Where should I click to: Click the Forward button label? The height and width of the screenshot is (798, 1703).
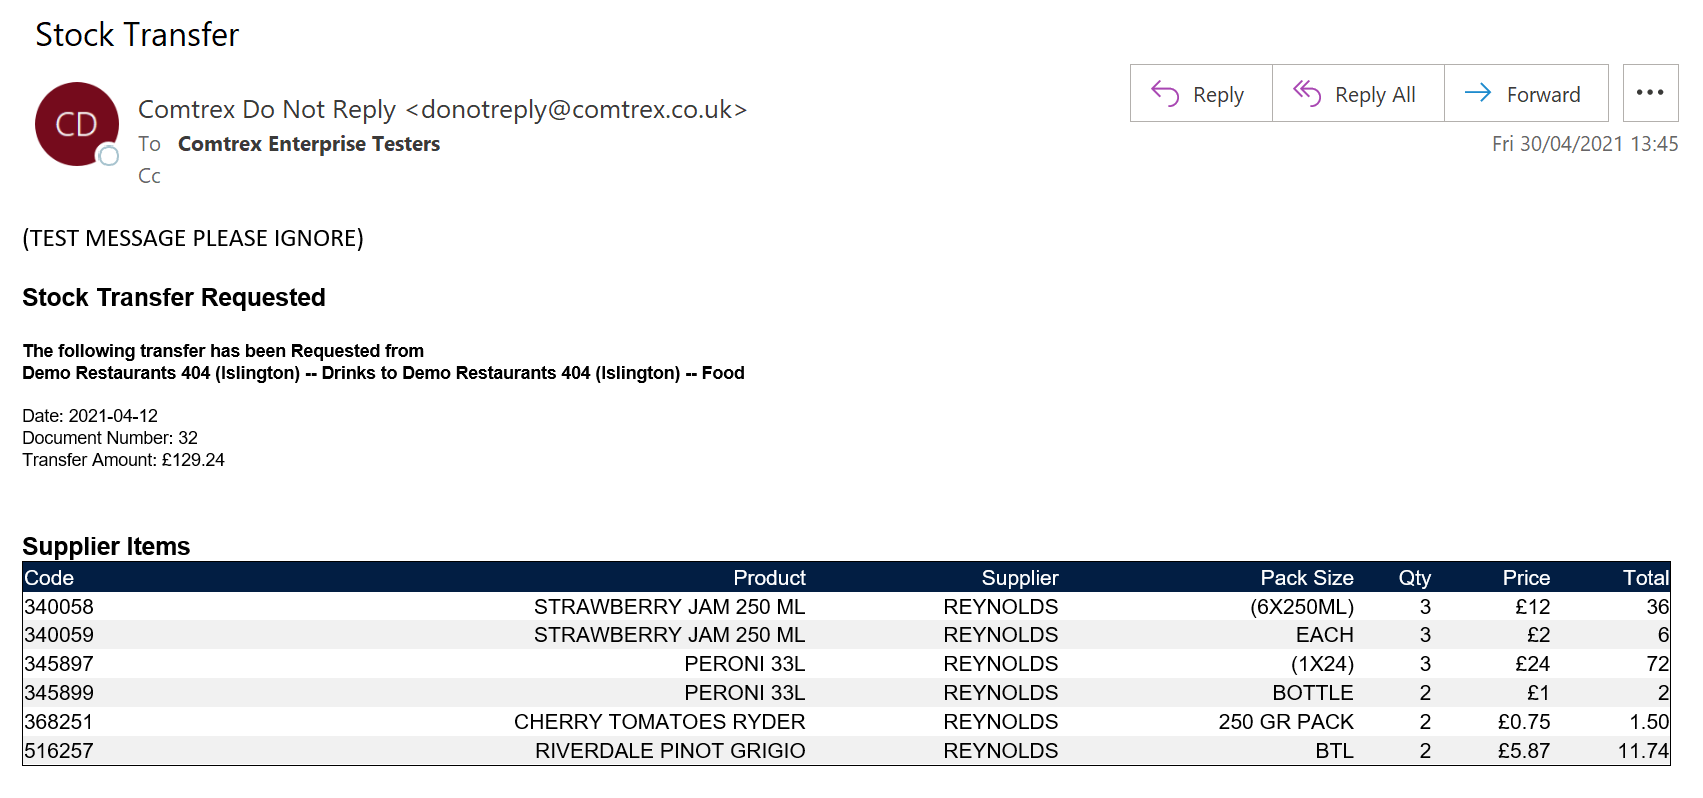[1543, 95]
